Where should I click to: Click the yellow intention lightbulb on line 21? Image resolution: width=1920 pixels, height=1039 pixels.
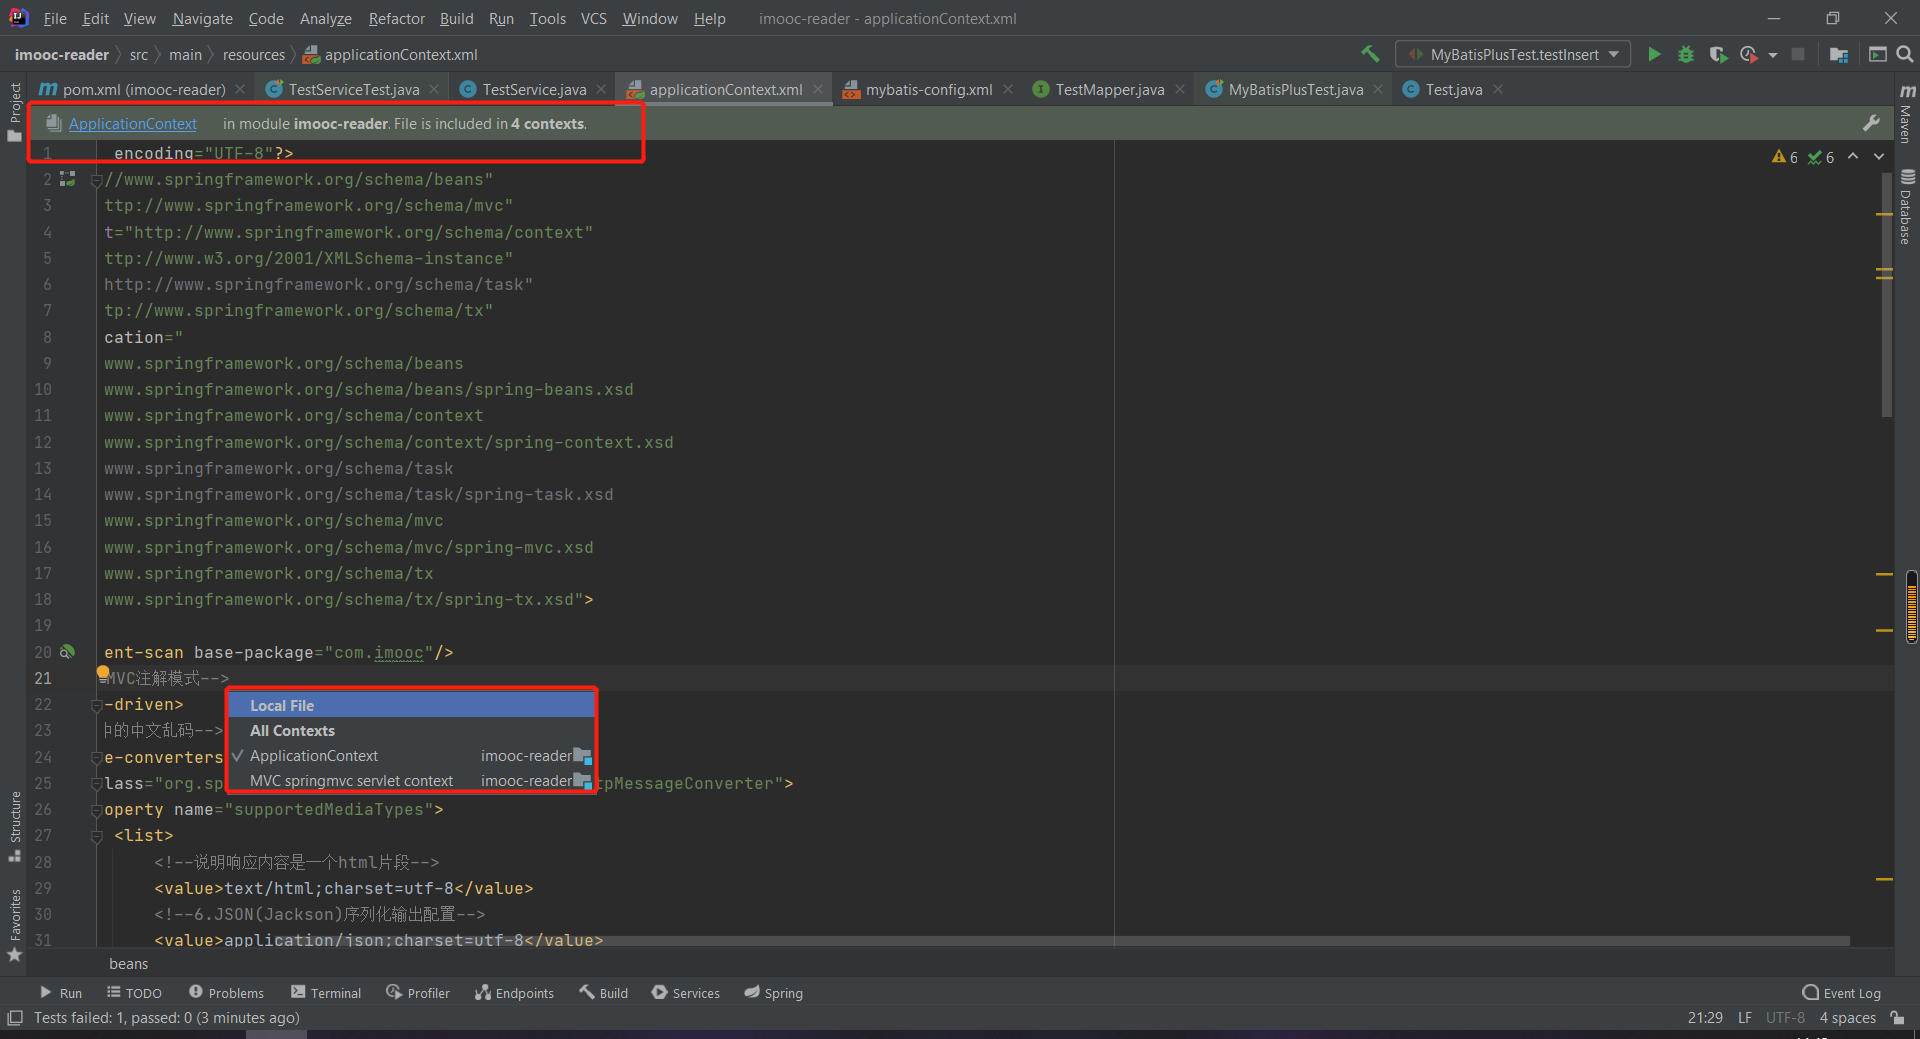[x=103, y=673]
